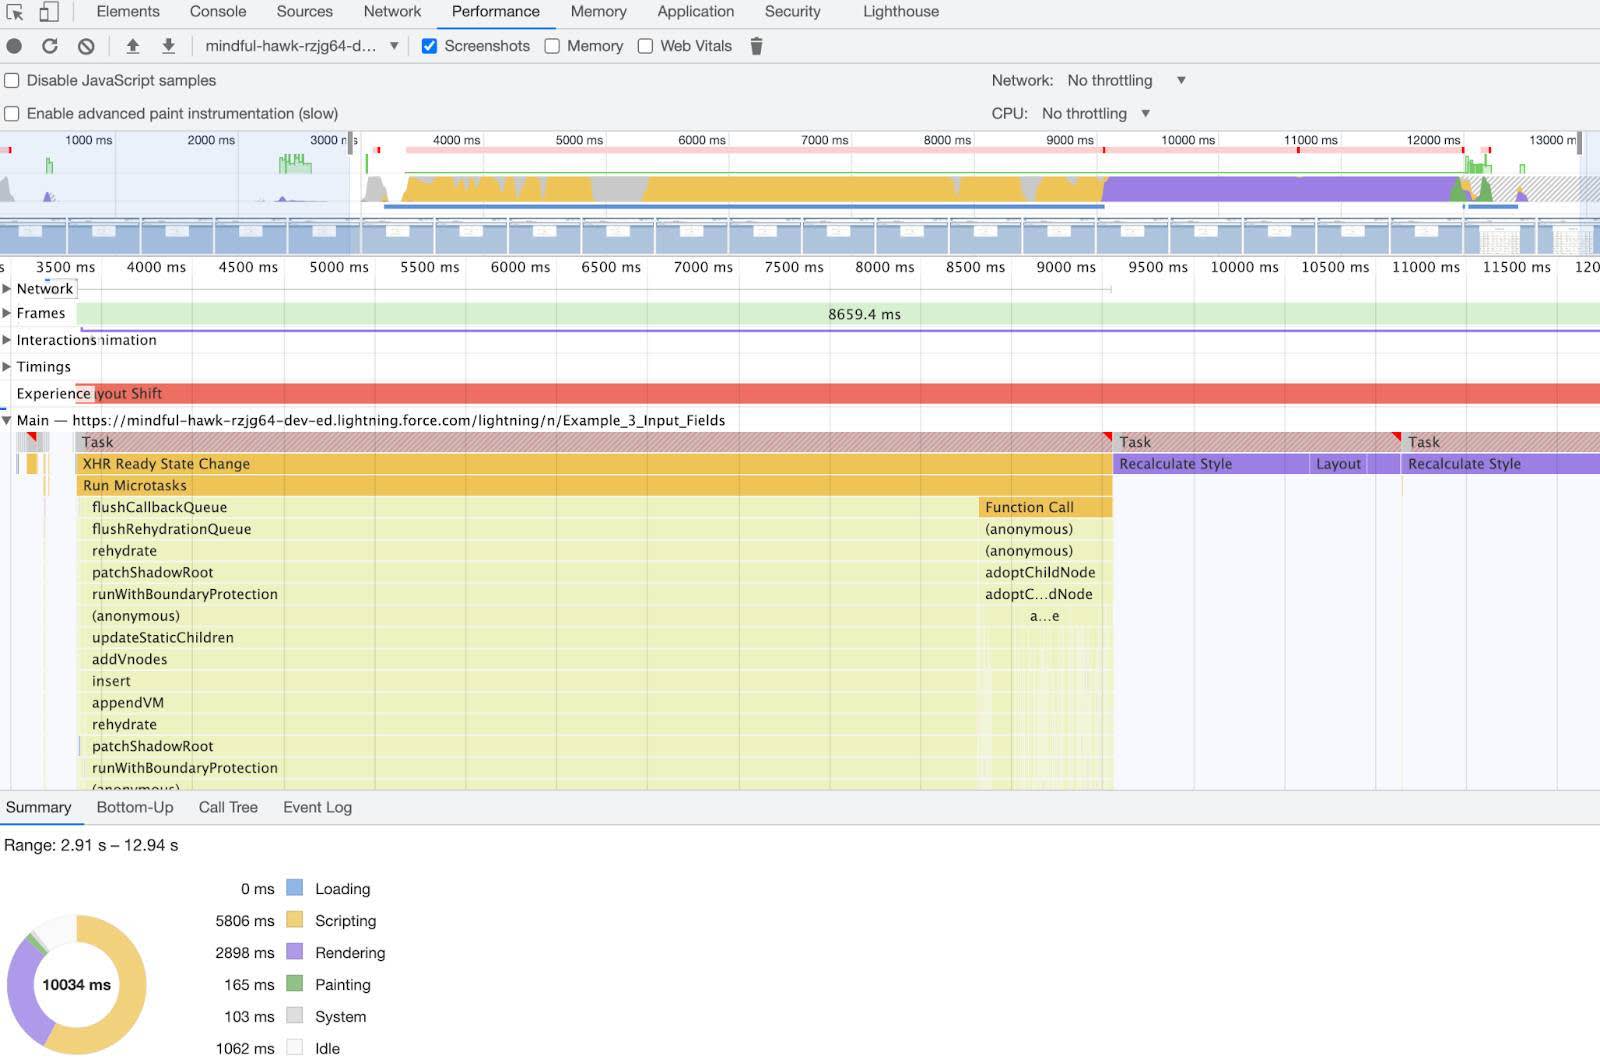The width and height of the screenshot is (1600, 1059).
Task: Start recording with the record button
Action: (14, 46)
